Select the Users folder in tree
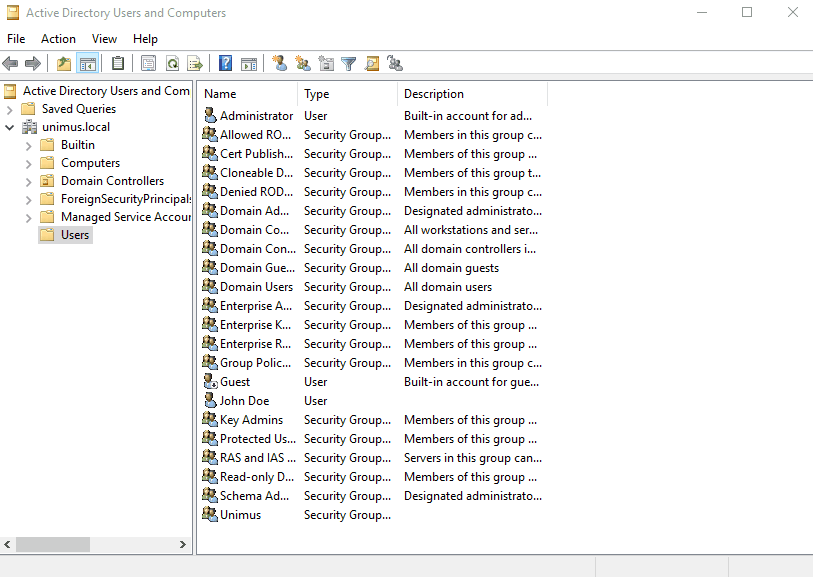This screenshot has width=813, height=577. click(x=65, y=235)
